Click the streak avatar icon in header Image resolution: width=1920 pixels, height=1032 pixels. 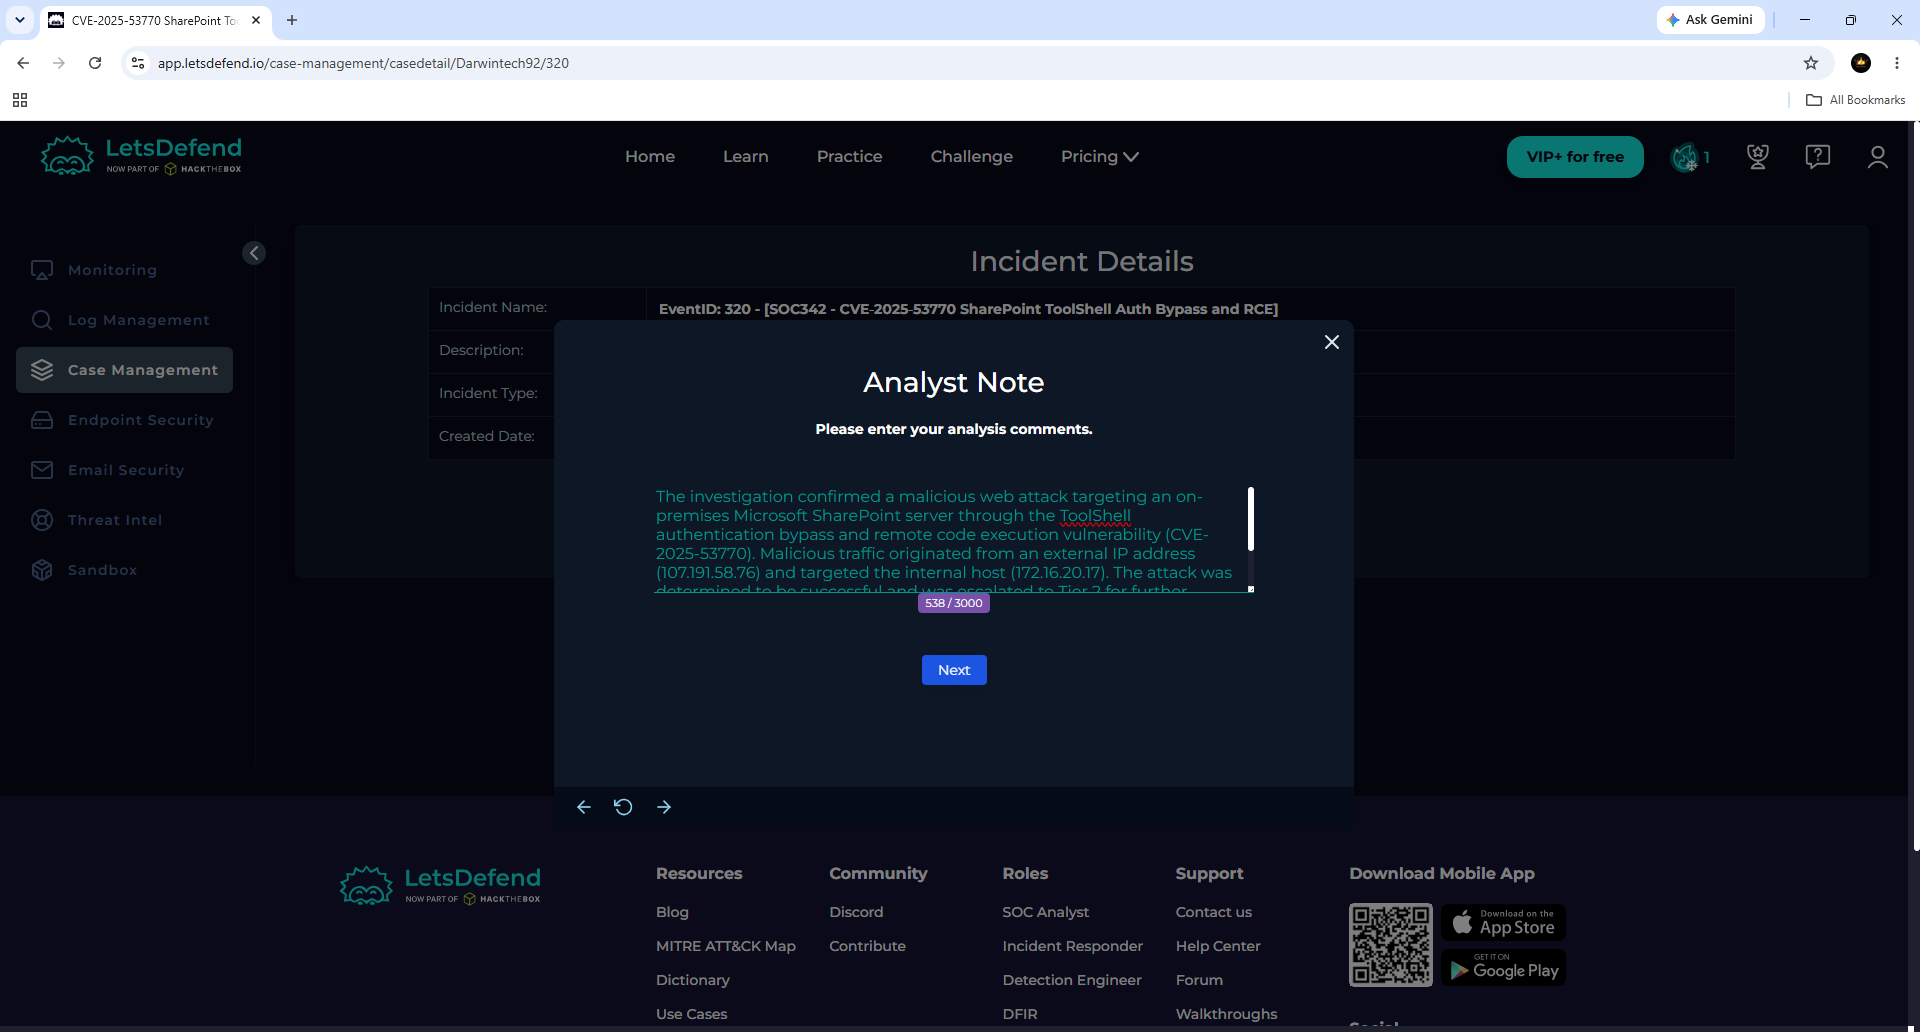(x=1685, y=157)
